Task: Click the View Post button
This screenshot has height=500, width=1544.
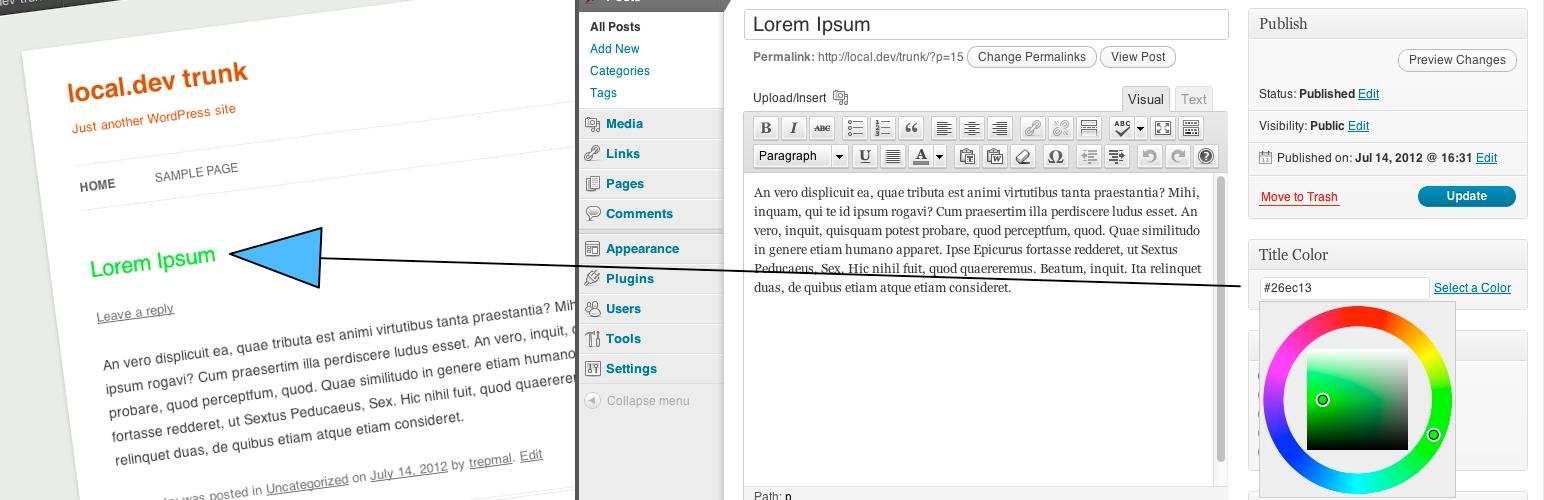Action: click(x=1138, y=57)
